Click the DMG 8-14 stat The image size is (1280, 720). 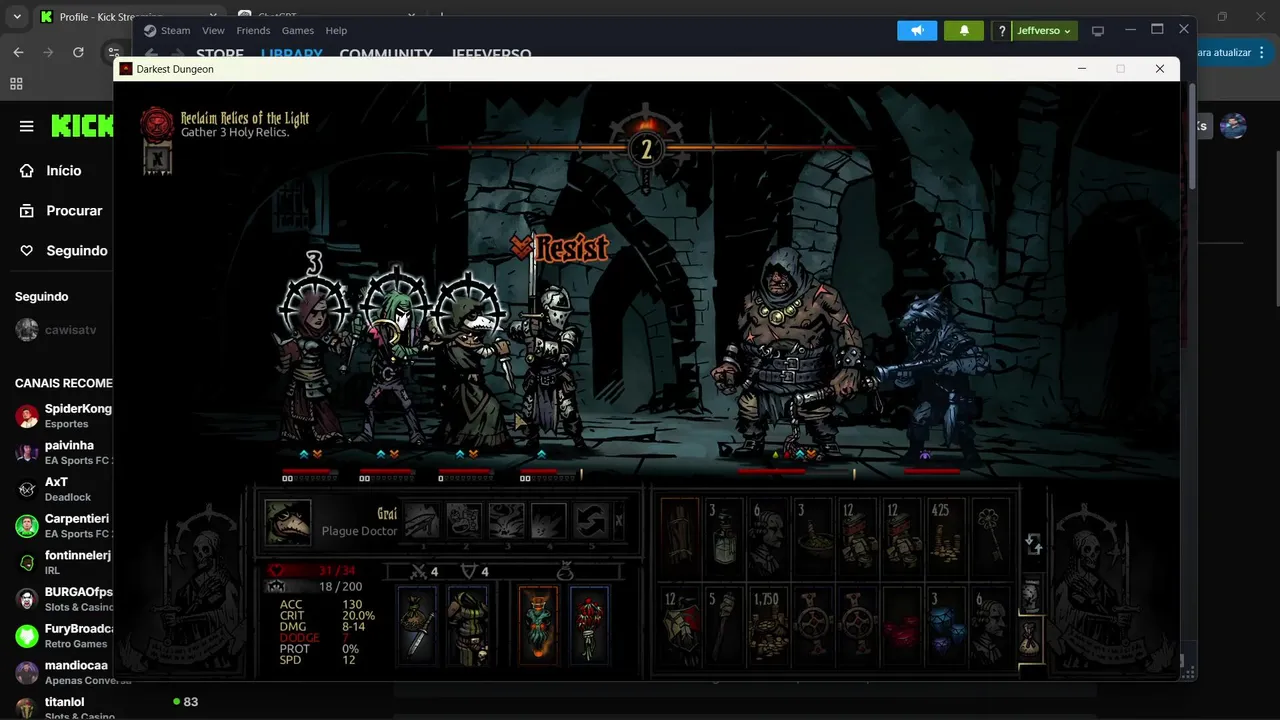322,627
